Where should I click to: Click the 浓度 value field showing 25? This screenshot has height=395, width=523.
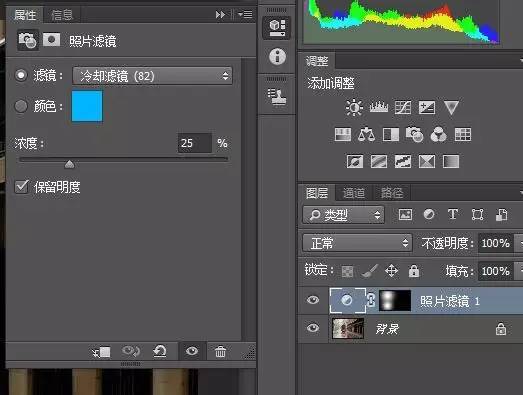pyautogui.click(x=194, y=143)
